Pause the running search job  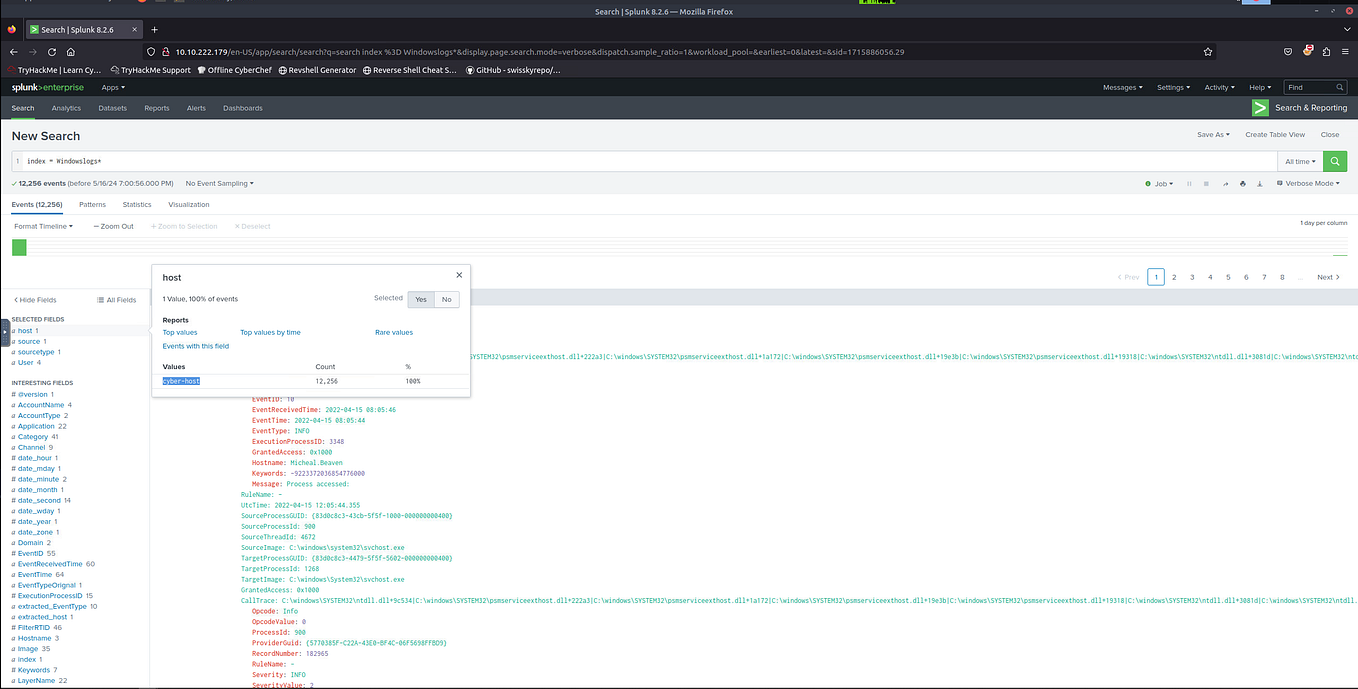pyautogui.click(x=1190, y=183)
